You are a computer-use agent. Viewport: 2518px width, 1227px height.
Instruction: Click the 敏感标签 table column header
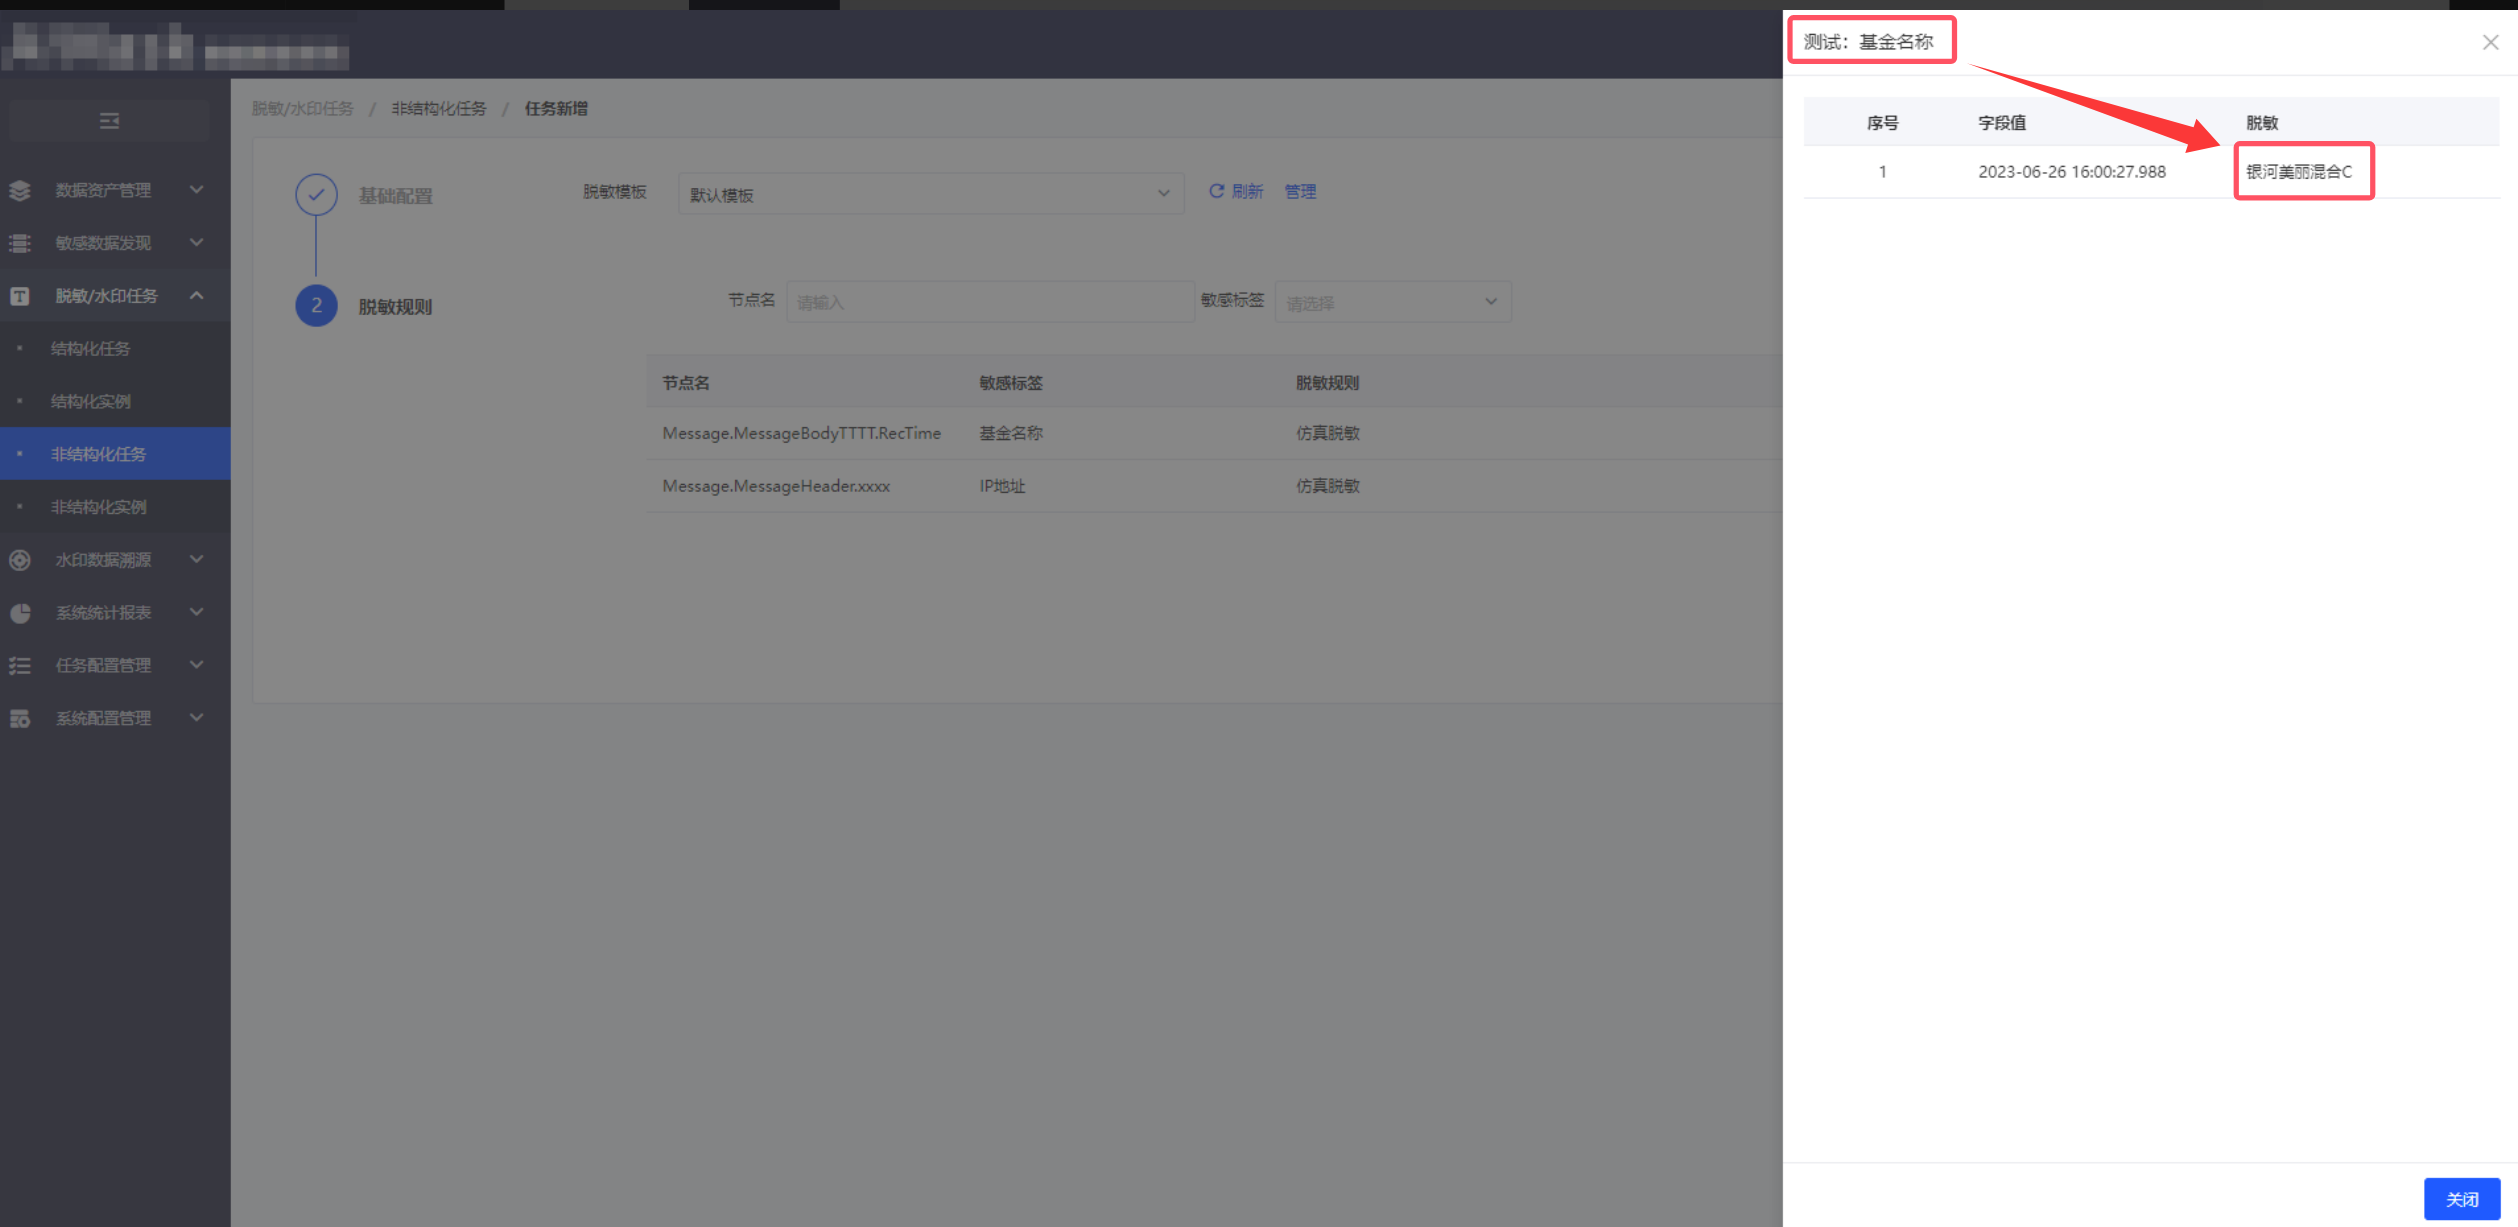point(1011,383)
